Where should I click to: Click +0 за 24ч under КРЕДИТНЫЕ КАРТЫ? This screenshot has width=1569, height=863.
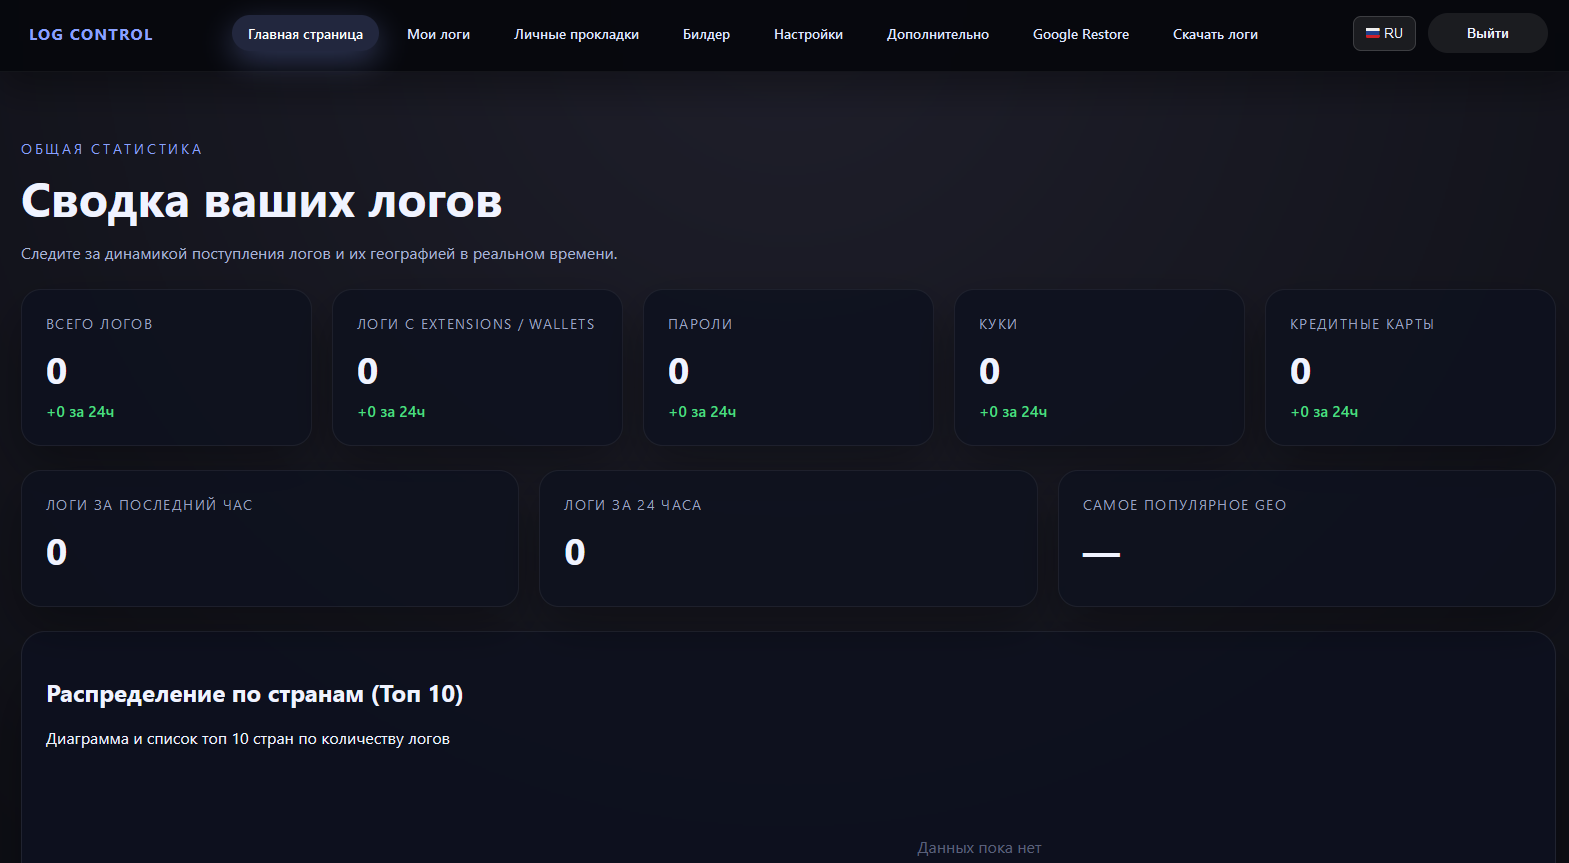click(x=1324, y=412)
